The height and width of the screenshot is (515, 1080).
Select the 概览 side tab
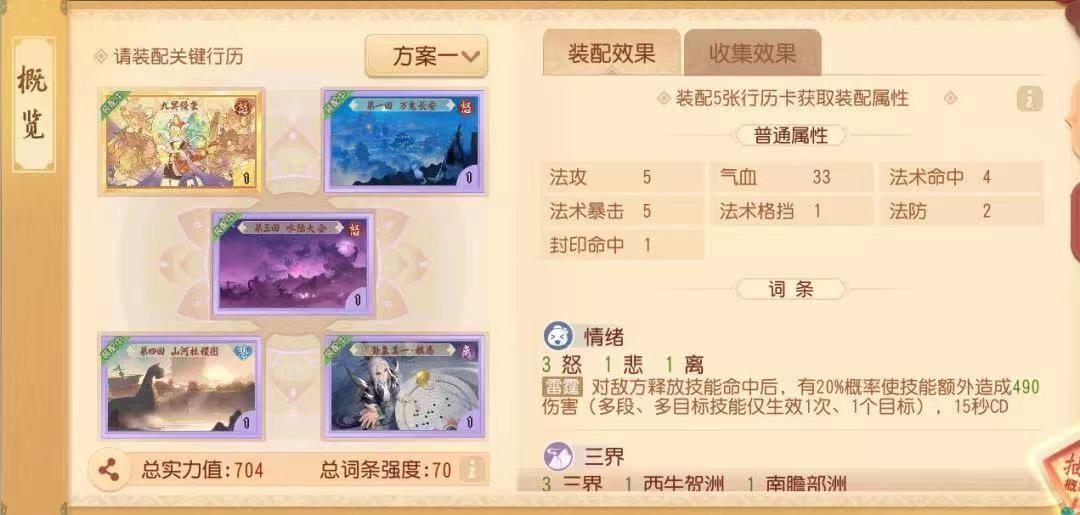[x=33, y=105]
